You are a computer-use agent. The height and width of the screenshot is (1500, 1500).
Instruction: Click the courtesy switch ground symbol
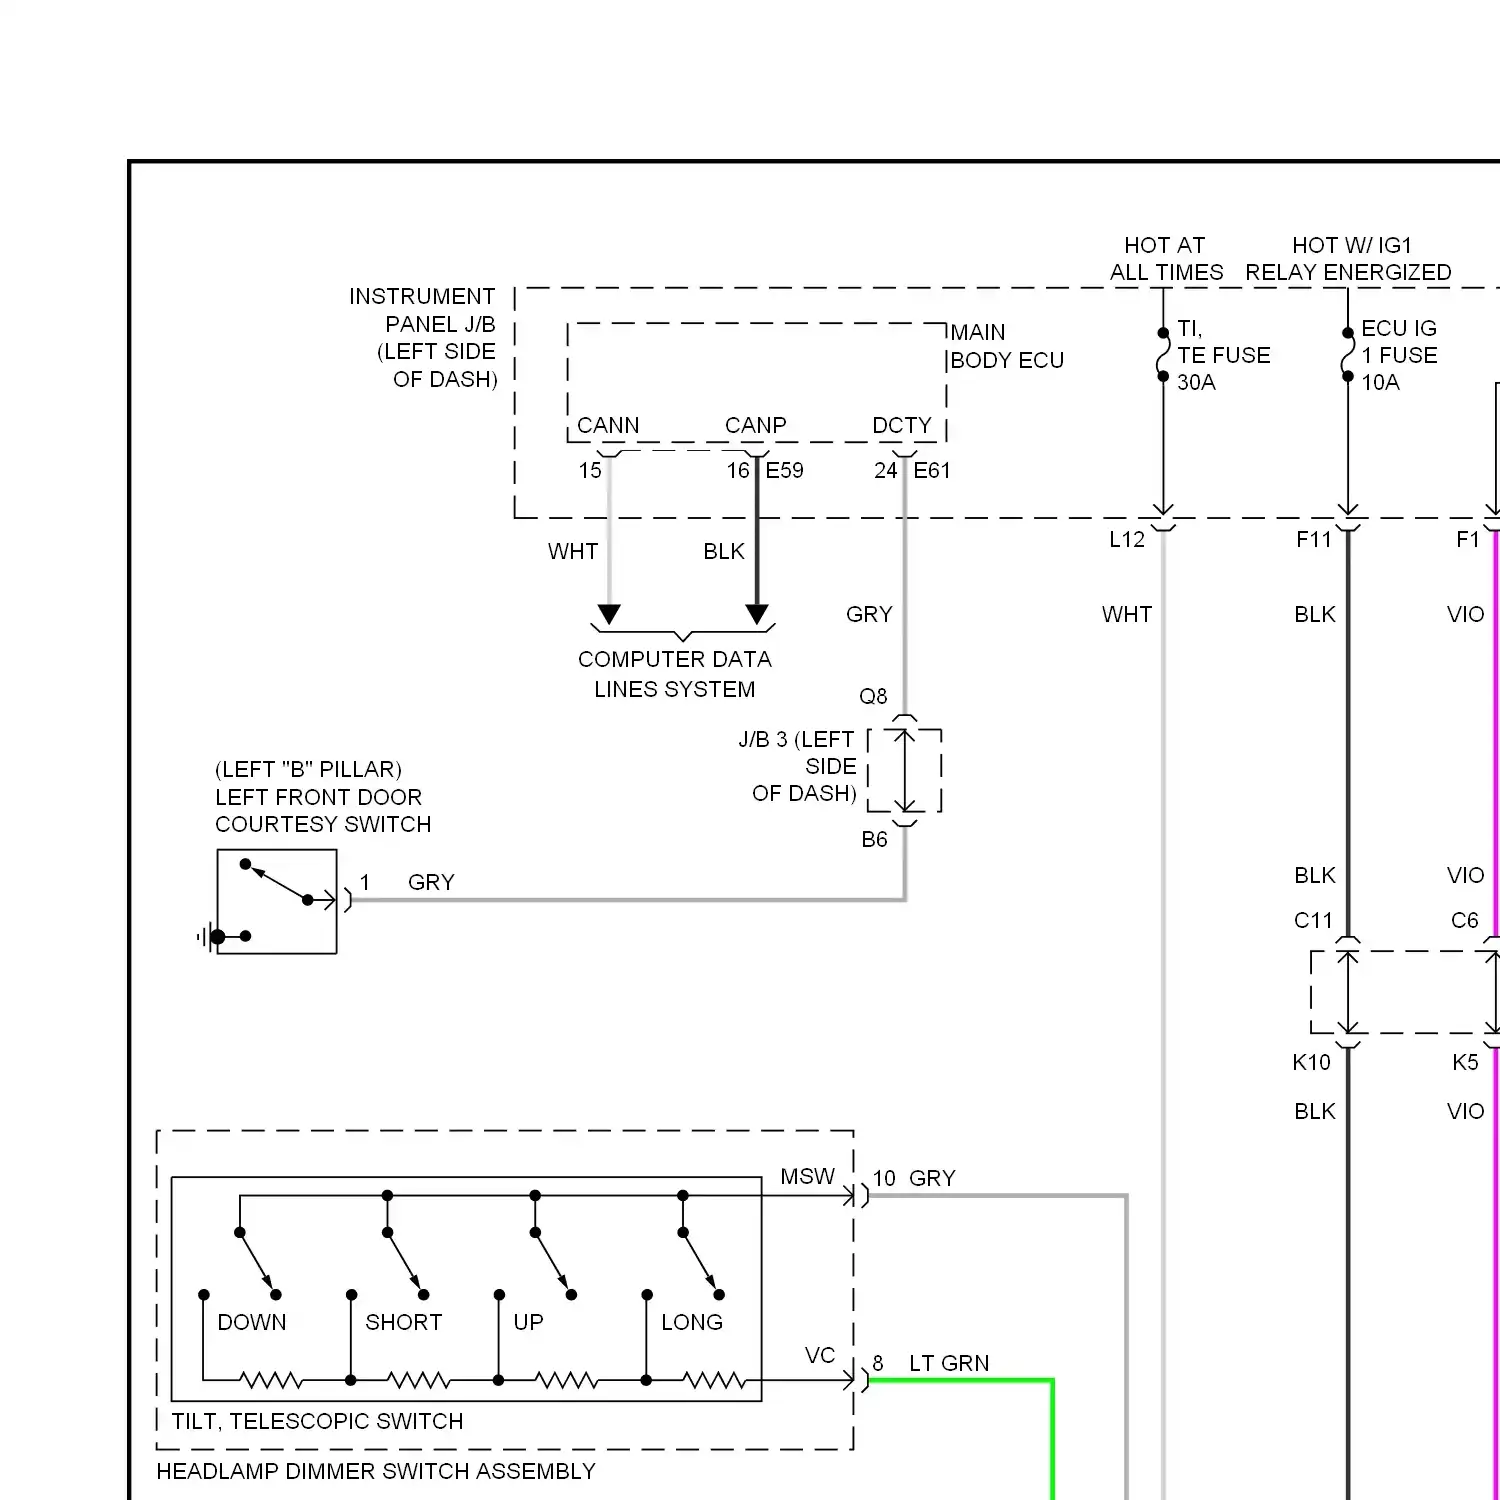point(210,937)
